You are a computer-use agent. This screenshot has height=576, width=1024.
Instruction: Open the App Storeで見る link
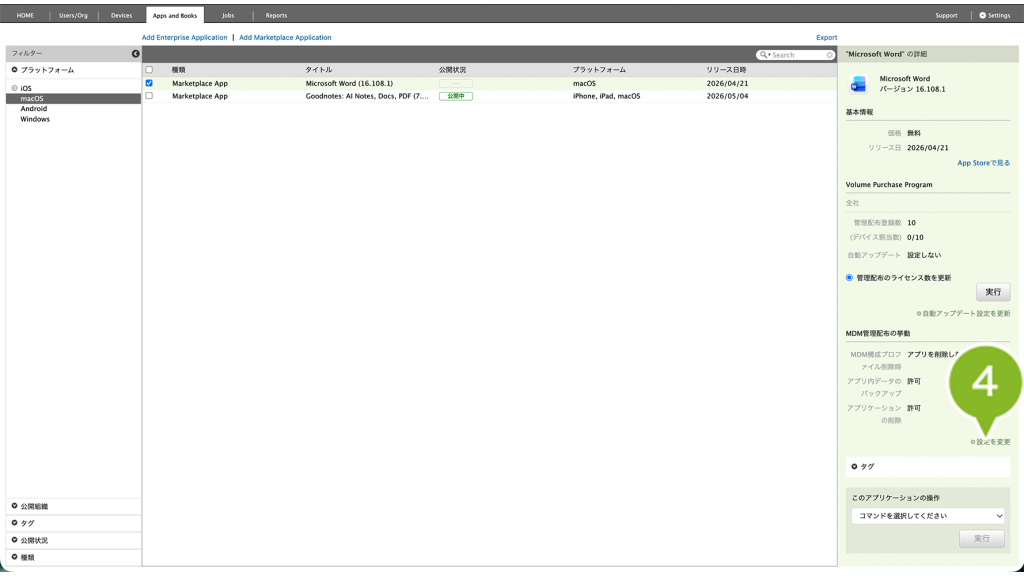click(984, 163)
